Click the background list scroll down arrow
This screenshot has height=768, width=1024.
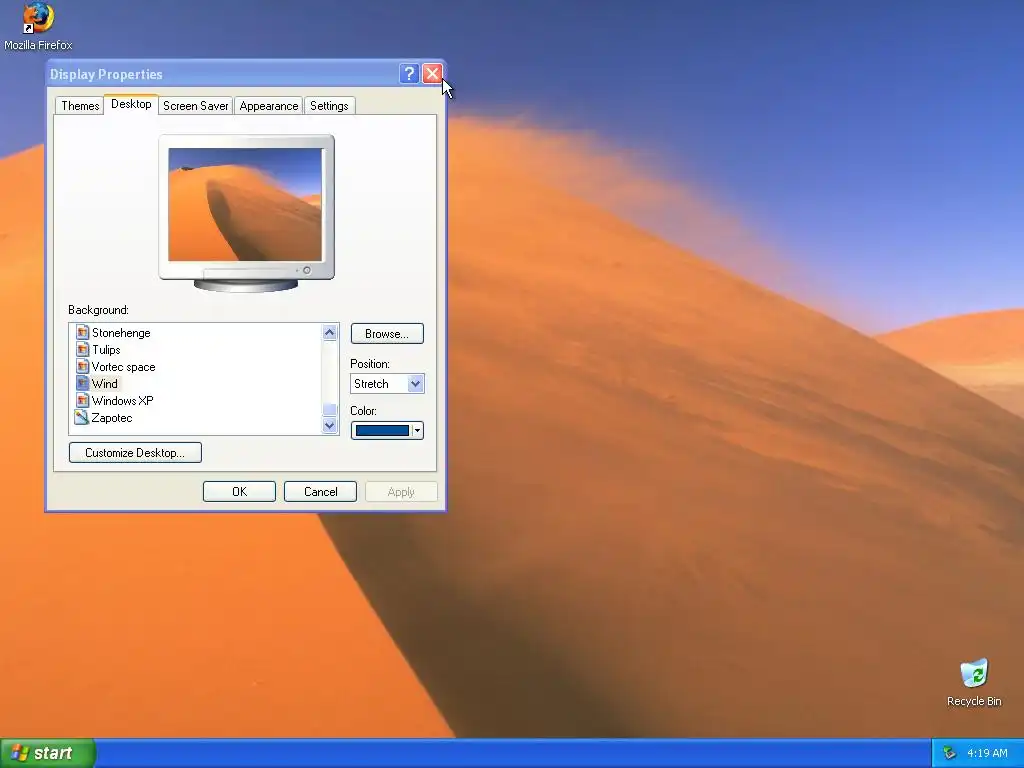click(x=330, y=425)
